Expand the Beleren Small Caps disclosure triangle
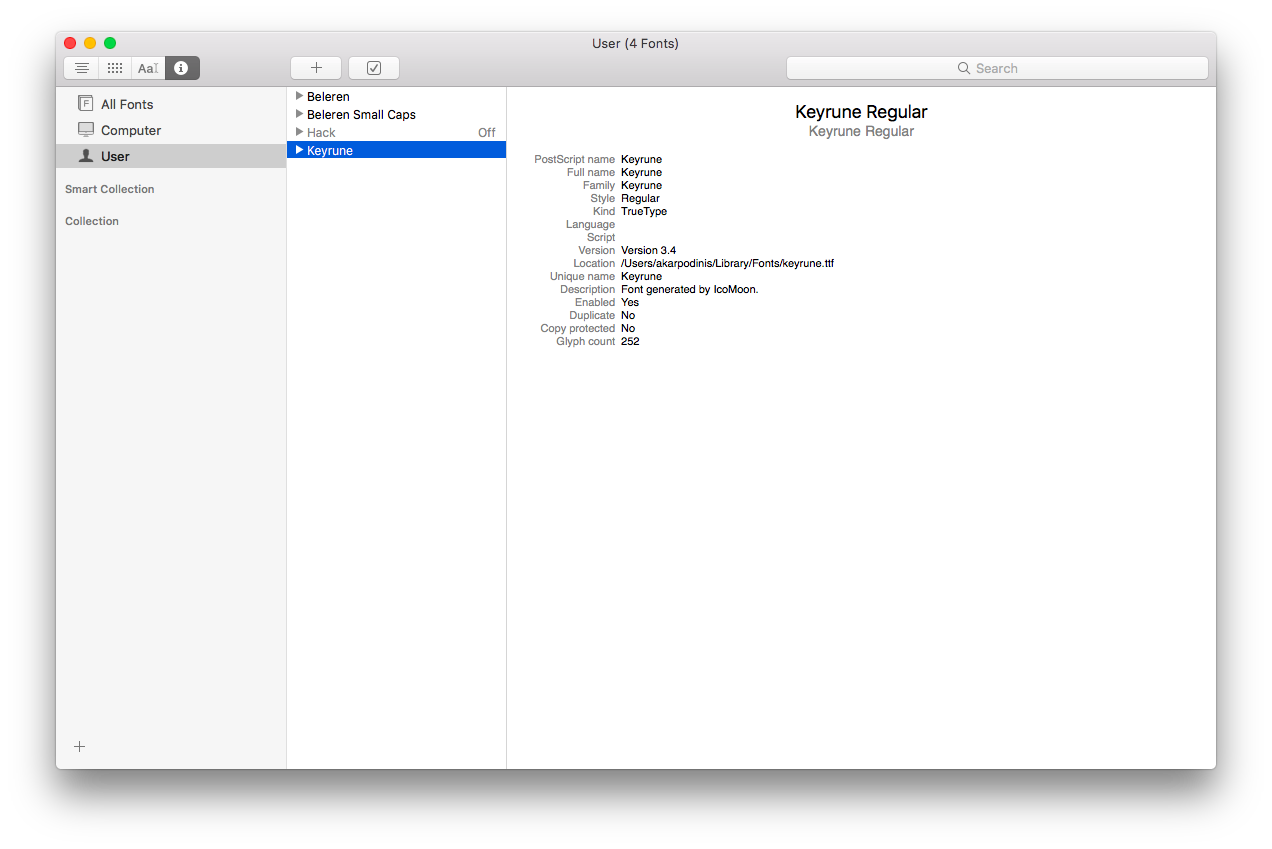 300,114
